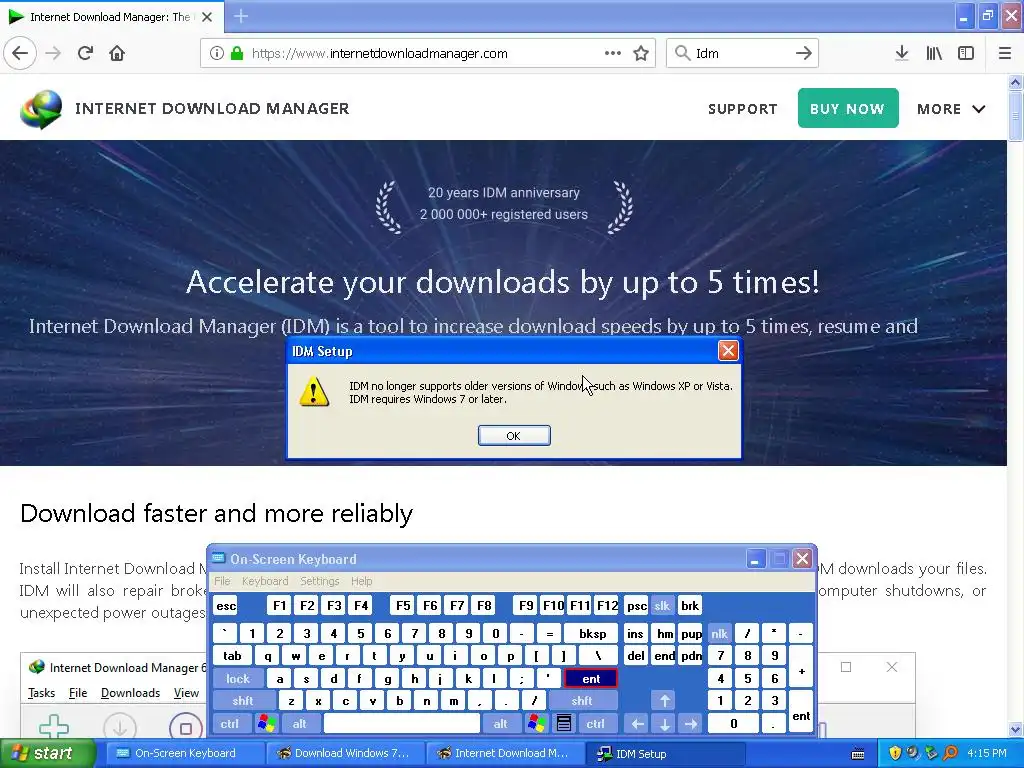This screenshot has height=768, width=1024.
Task: Click the page scrollbar up arrow
Action: pos(1015,82)
